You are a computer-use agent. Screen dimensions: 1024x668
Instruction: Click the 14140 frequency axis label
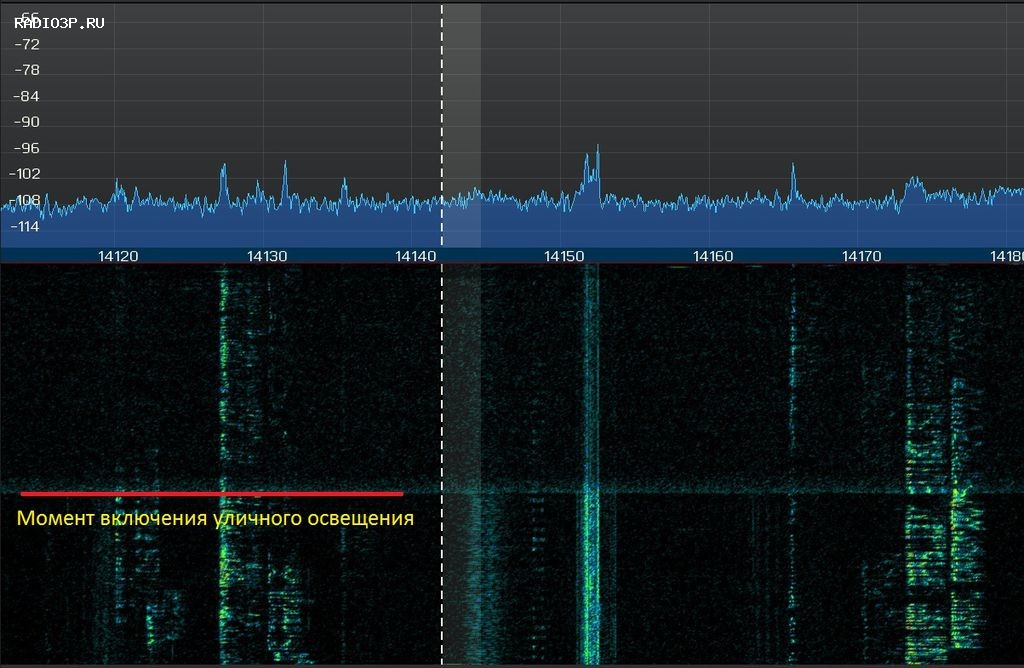tap(415, 256)
